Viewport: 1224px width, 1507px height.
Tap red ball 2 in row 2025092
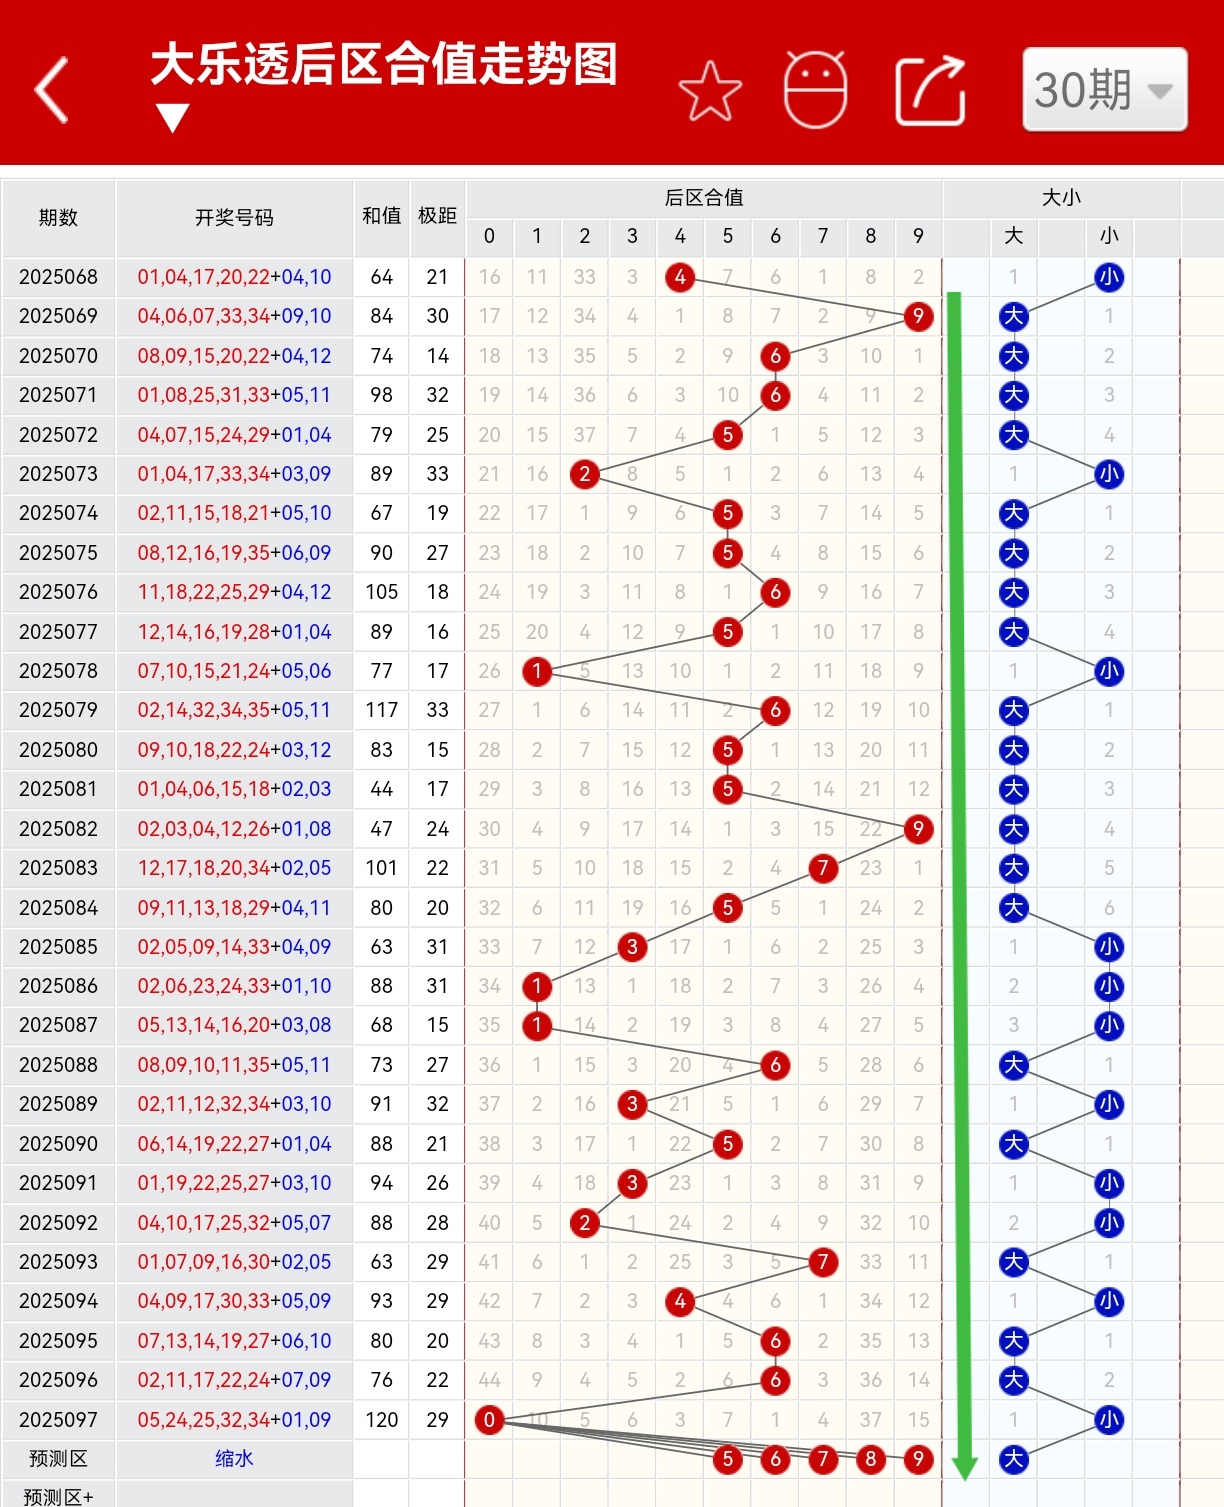[x=585, y=1223]
